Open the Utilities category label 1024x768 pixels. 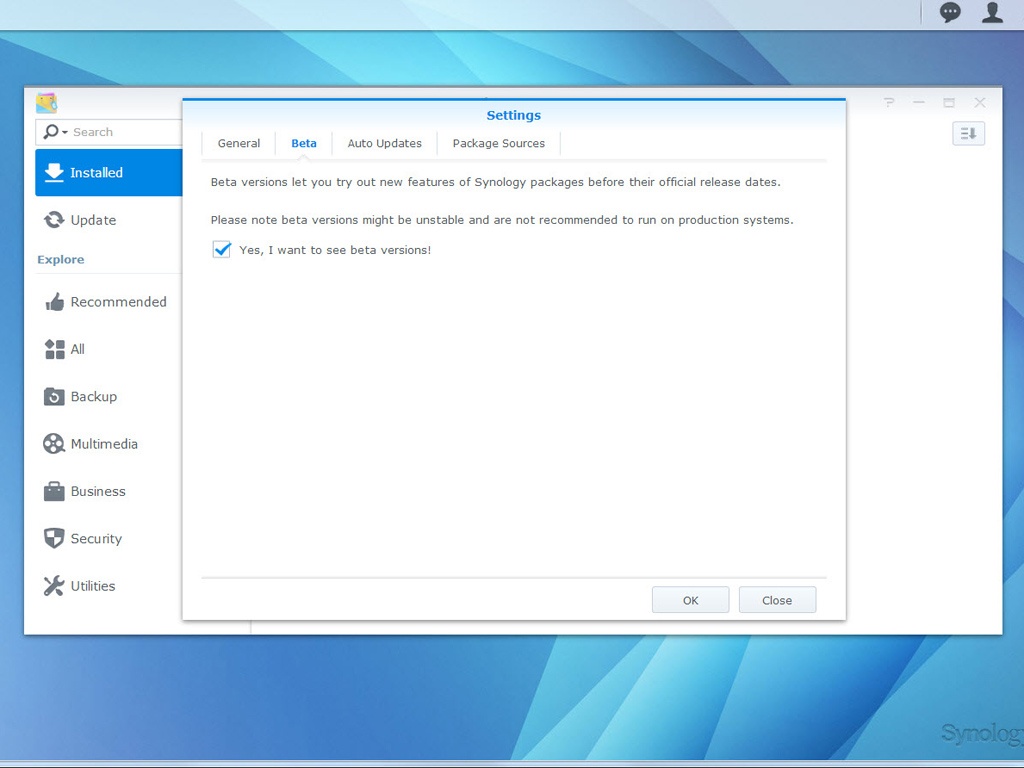point(93,586)
